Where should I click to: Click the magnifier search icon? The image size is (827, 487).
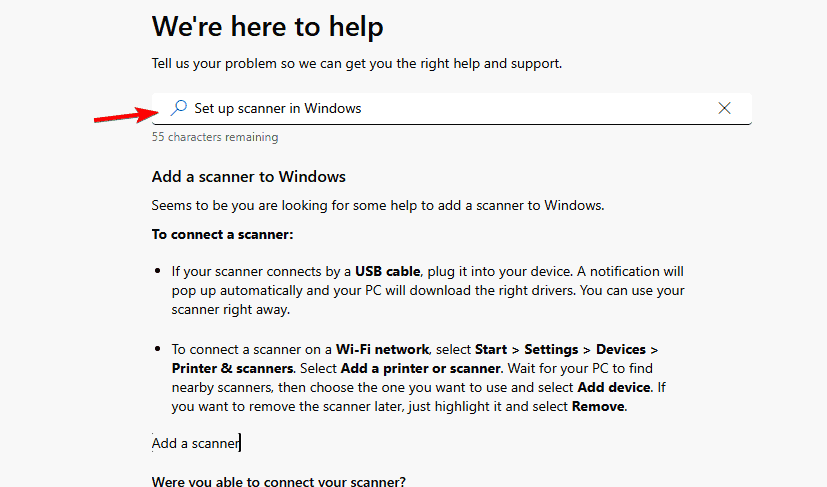[x=179, y=108]
